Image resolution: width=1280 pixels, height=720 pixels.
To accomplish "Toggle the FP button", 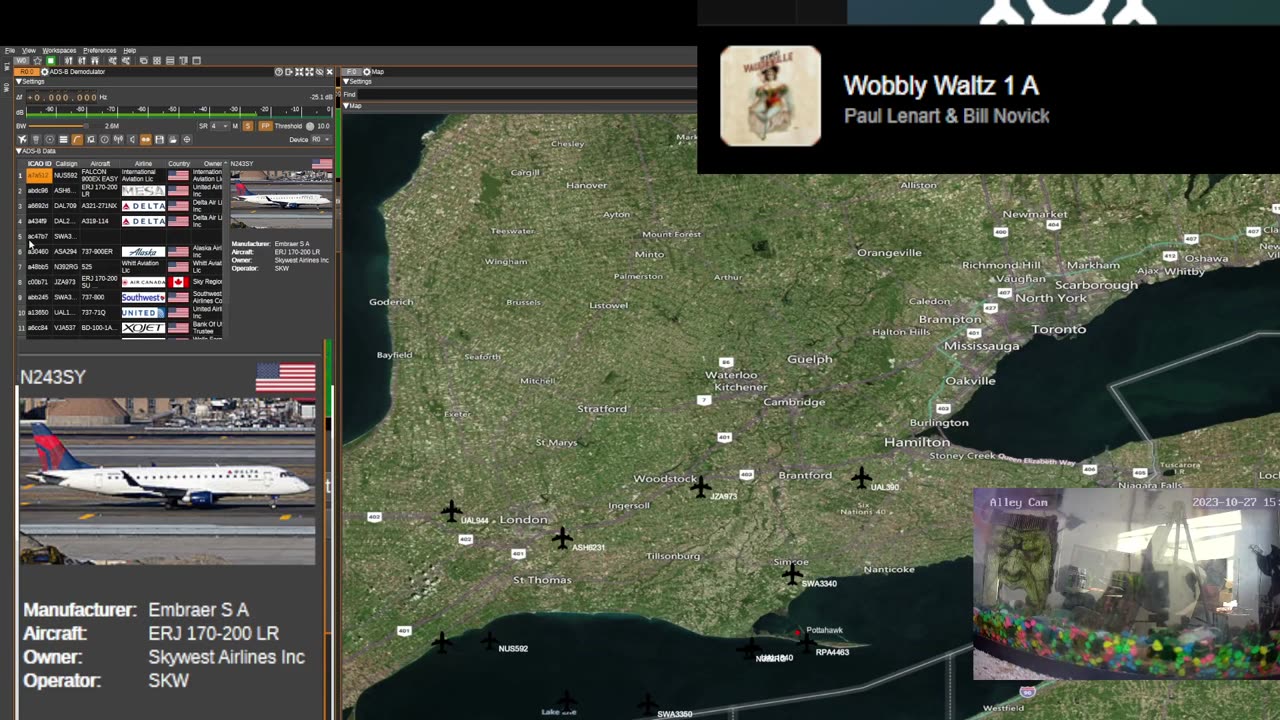I will coord(265,126).
